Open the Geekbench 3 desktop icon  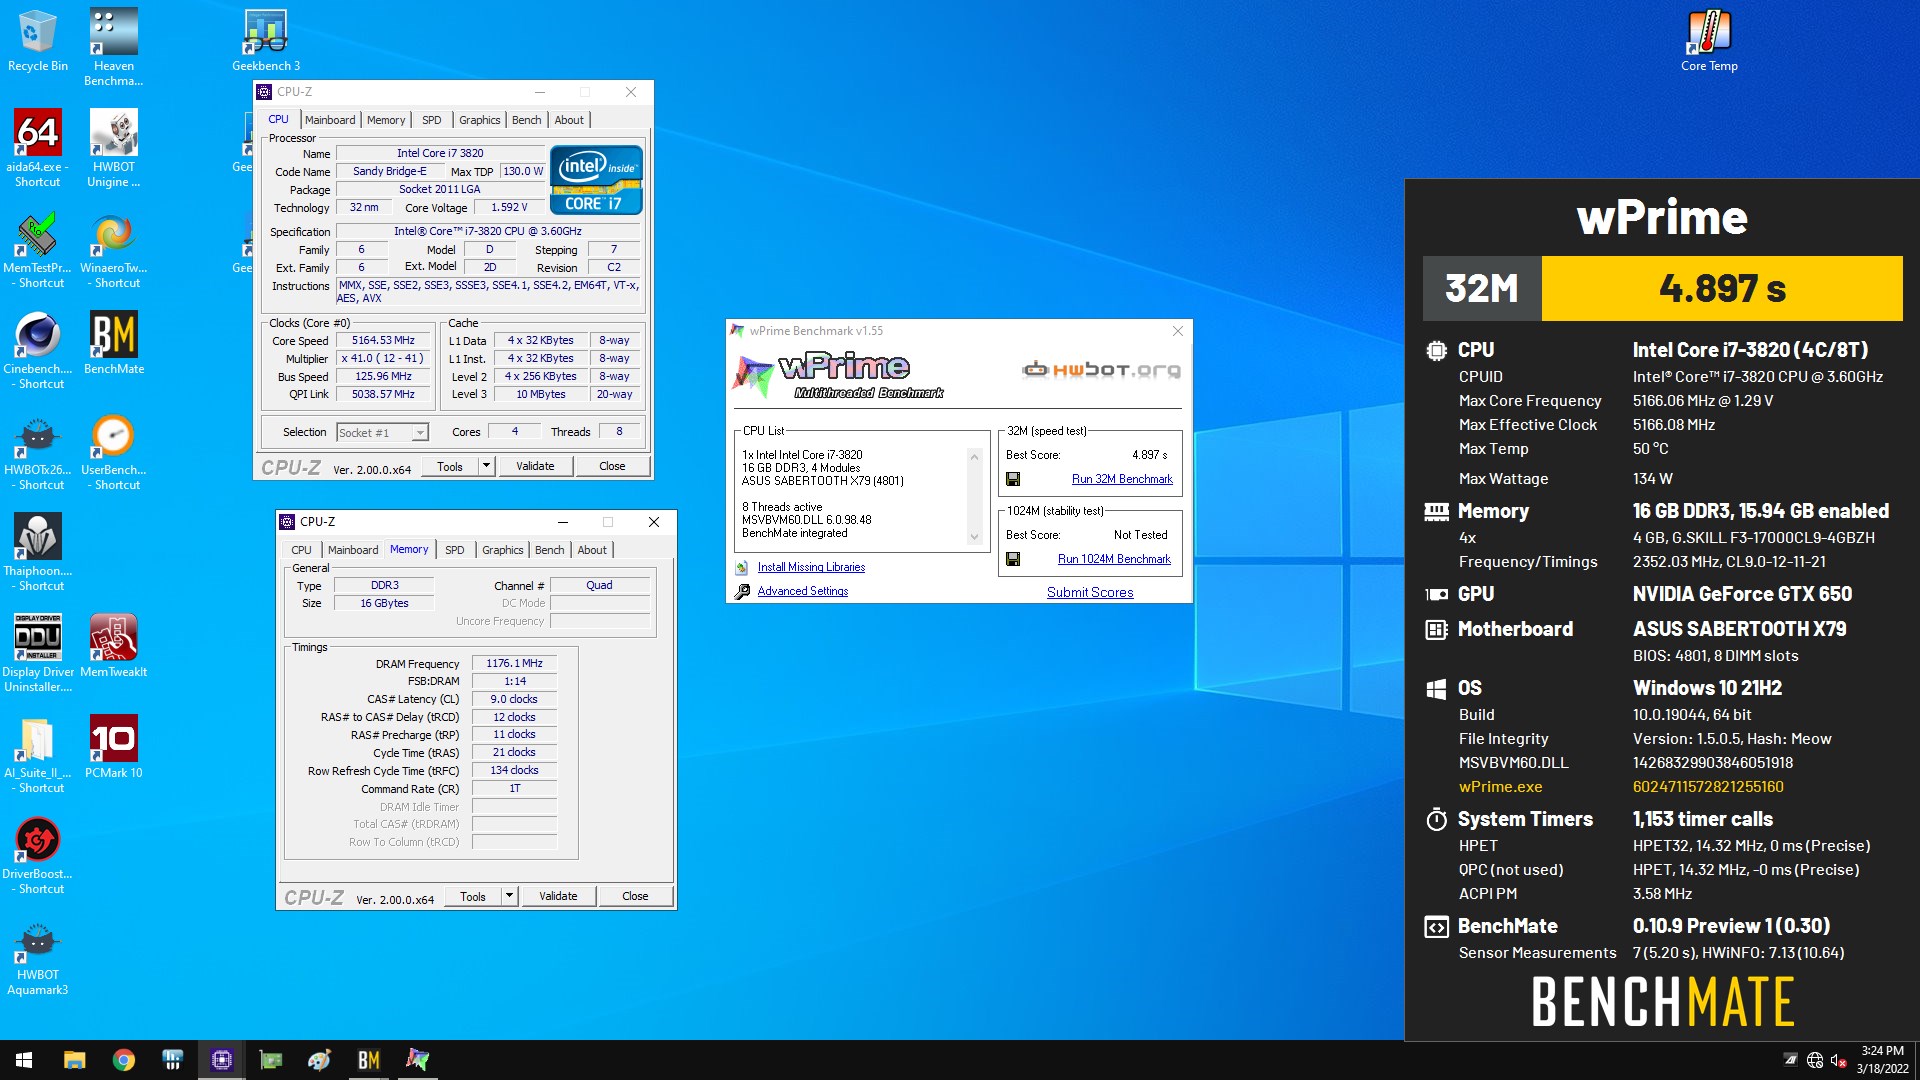click(x=266, y=40)
